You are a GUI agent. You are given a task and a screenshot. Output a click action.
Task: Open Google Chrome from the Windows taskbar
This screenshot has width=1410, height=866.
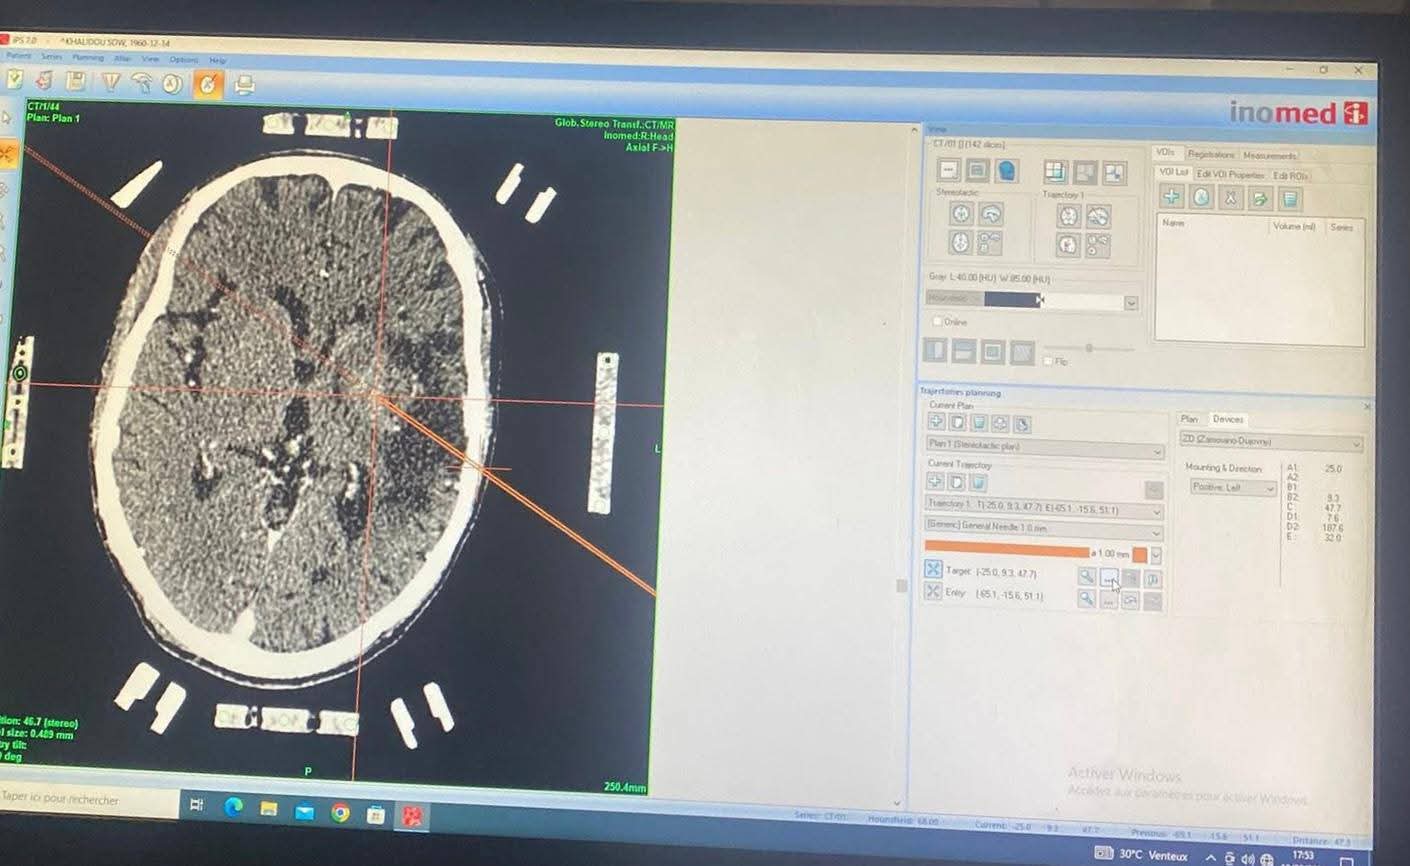[340, 813]
